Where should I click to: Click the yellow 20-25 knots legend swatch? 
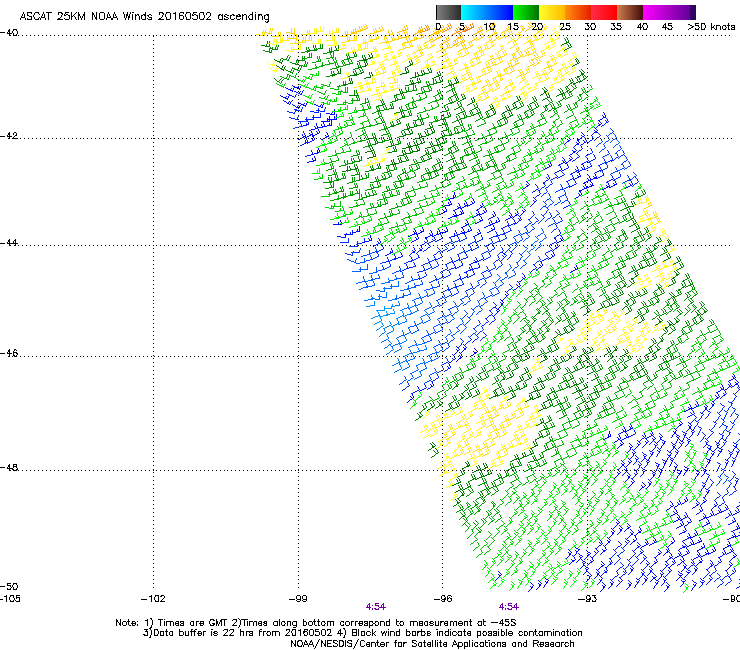point(552,12)
